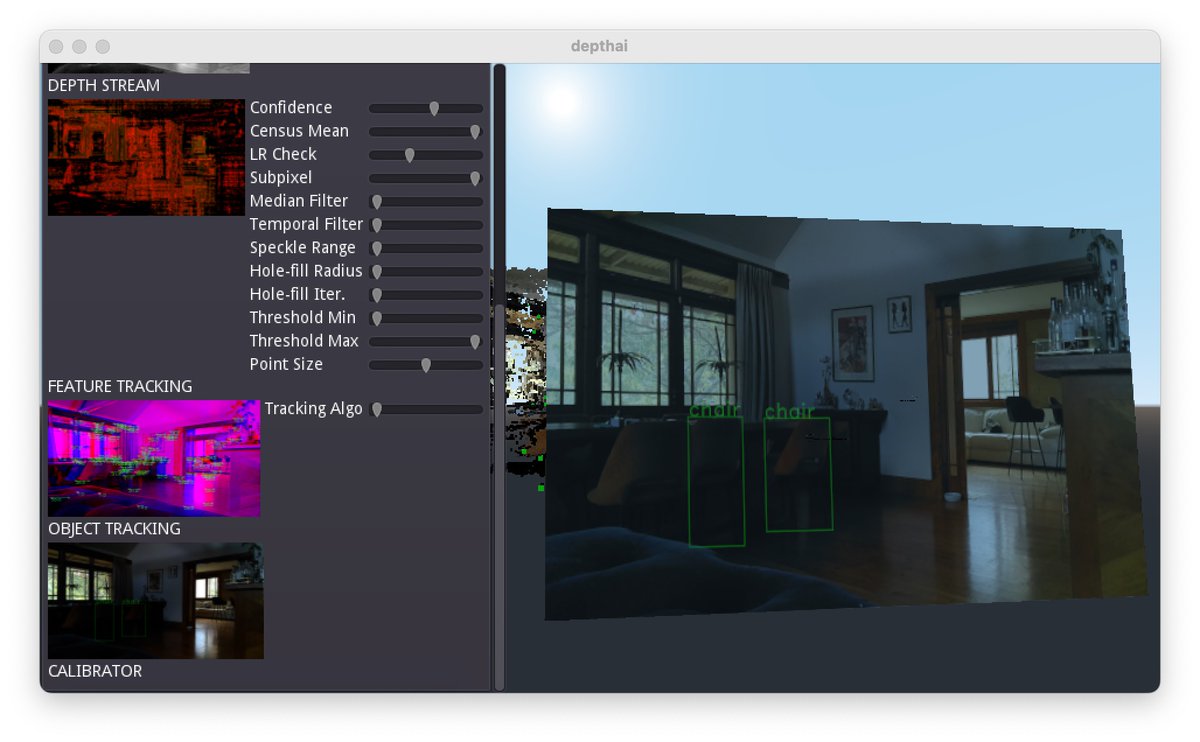Adjust the Hole-fill Iter. slider

(426, 295)
